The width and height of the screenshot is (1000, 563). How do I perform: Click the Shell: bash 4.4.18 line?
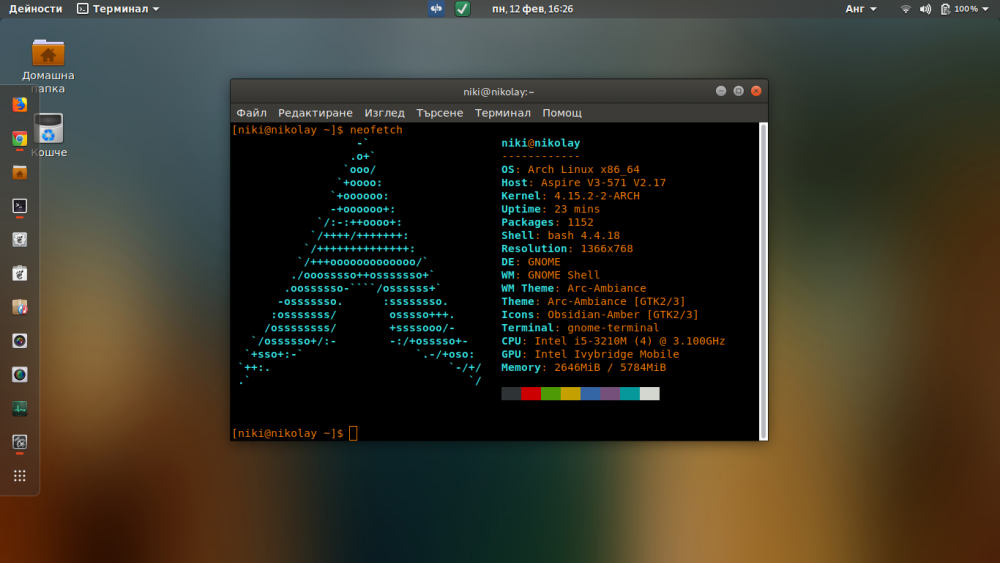click(561, 235)
